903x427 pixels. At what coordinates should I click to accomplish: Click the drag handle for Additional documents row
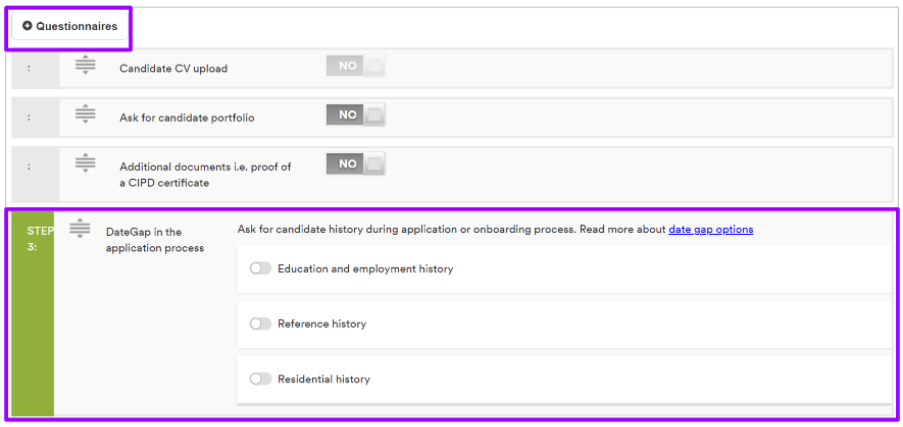pyautogui.click(x=85, y=163)
